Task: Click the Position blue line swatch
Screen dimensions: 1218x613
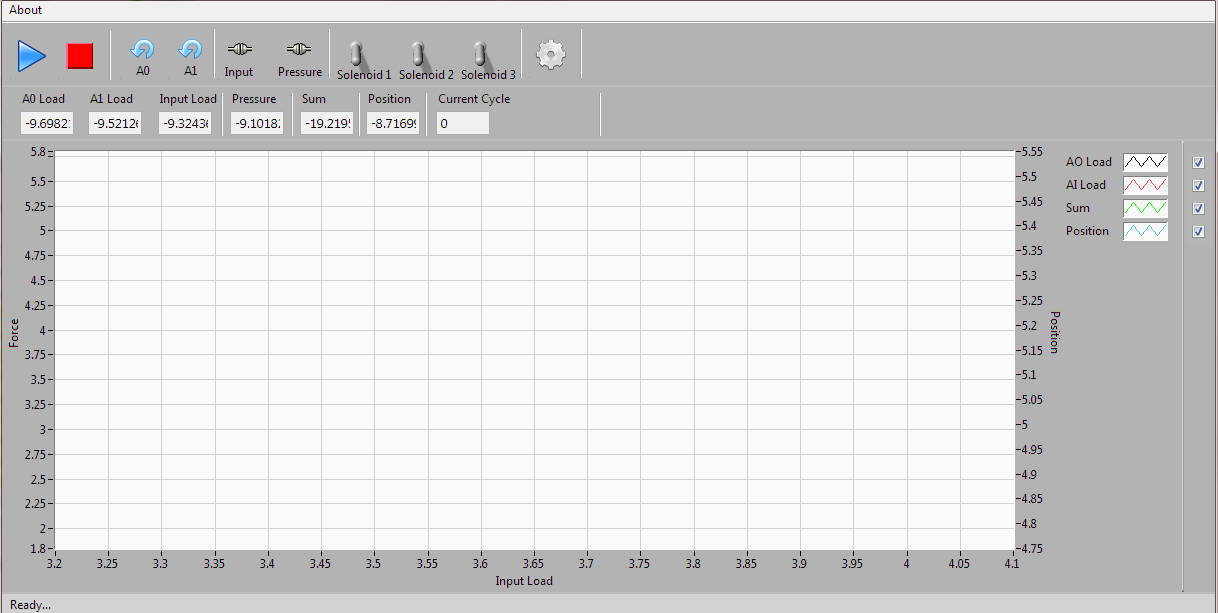Action: (x=1145, y=231)
